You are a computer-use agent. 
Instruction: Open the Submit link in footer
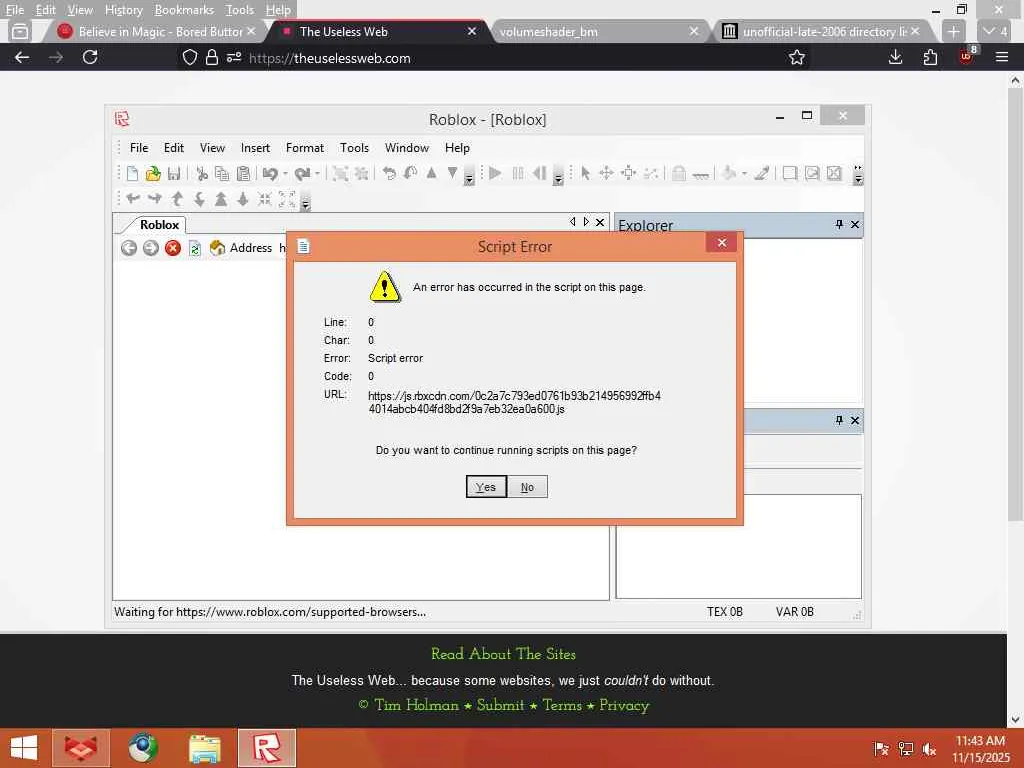[x=500, y=705]
